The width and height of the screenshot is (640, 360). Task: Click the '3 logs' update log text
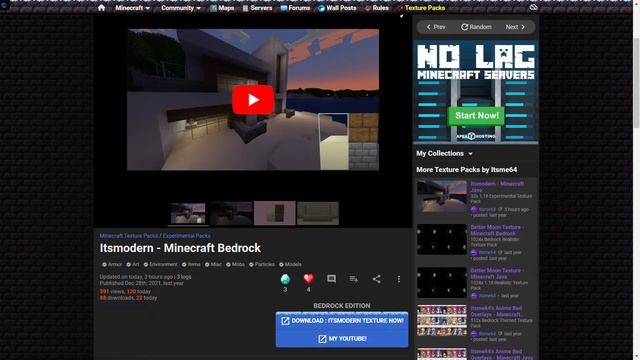[184, 277]
